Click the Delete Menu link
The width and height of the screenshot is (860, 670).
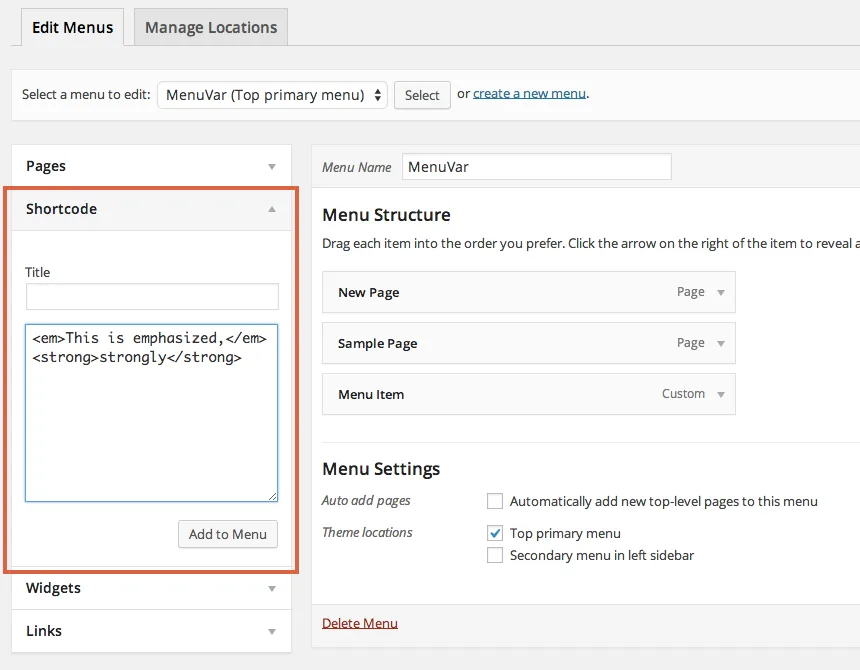(360, 623)
